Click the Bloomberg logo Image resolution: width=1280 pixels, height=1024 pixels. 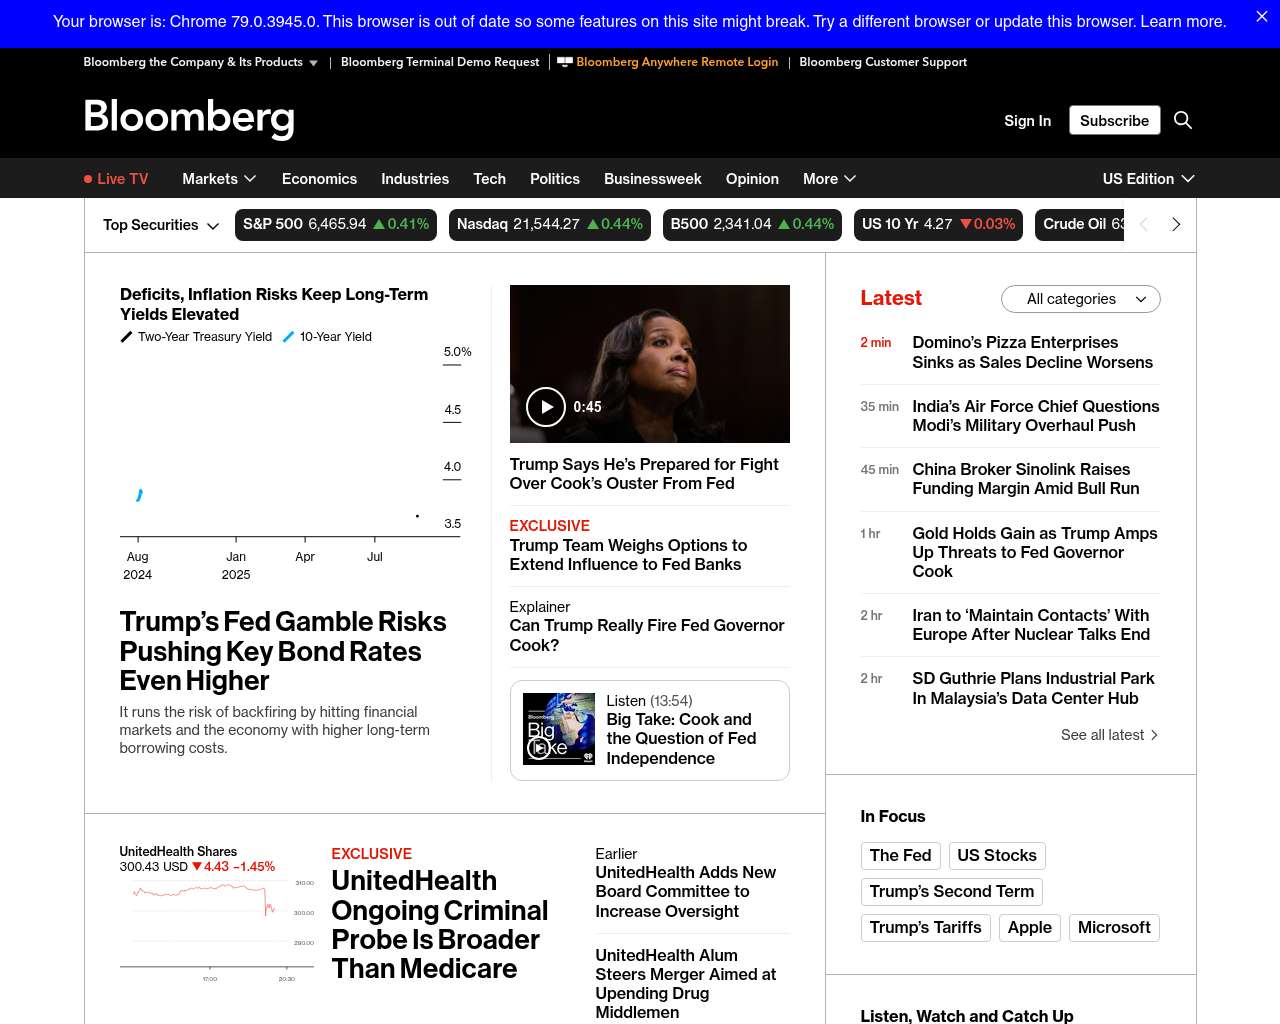click(x=189, y=119)
